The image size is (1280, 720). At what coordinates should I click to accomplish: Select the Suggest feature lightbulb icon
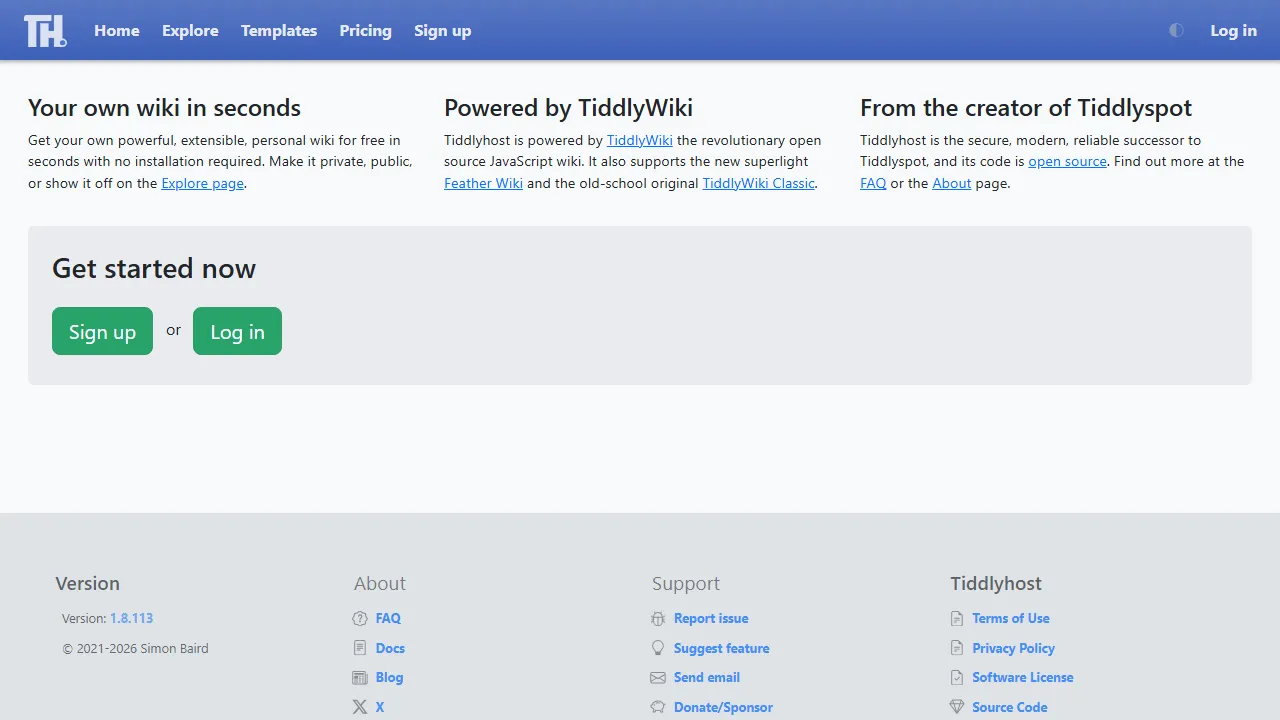click(x=658, y=648)
